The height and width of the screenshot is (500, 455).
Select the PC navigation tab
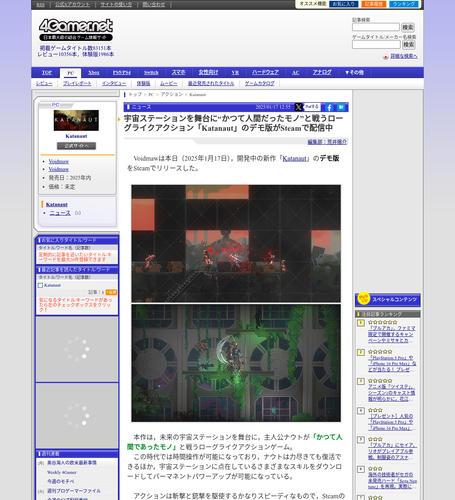coord(71,73)
